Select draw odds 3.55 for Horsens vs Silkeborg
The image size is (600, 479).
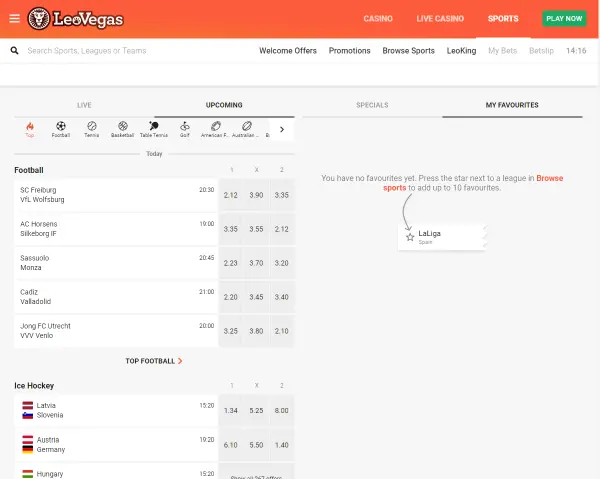256,229
